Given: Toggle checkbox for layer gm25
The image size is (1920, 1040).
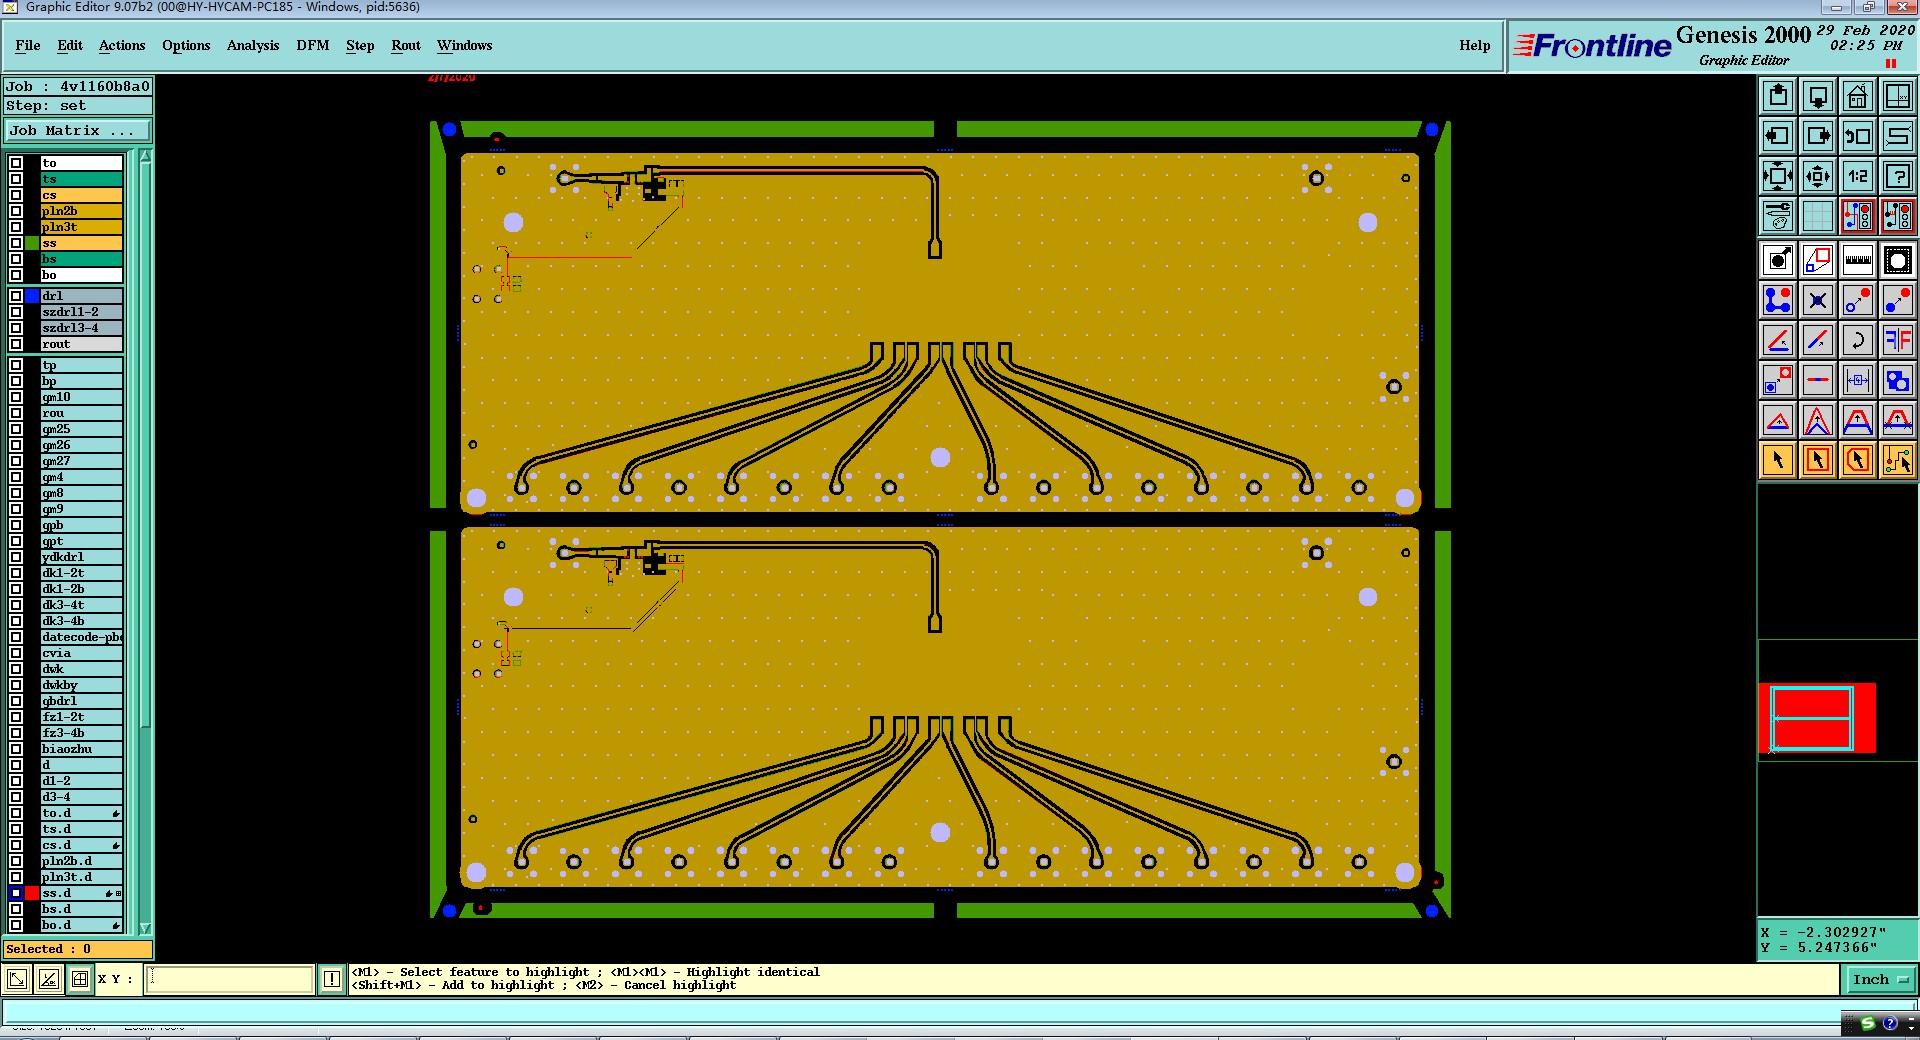Looking at the screenshot, I should pos(16,429).
